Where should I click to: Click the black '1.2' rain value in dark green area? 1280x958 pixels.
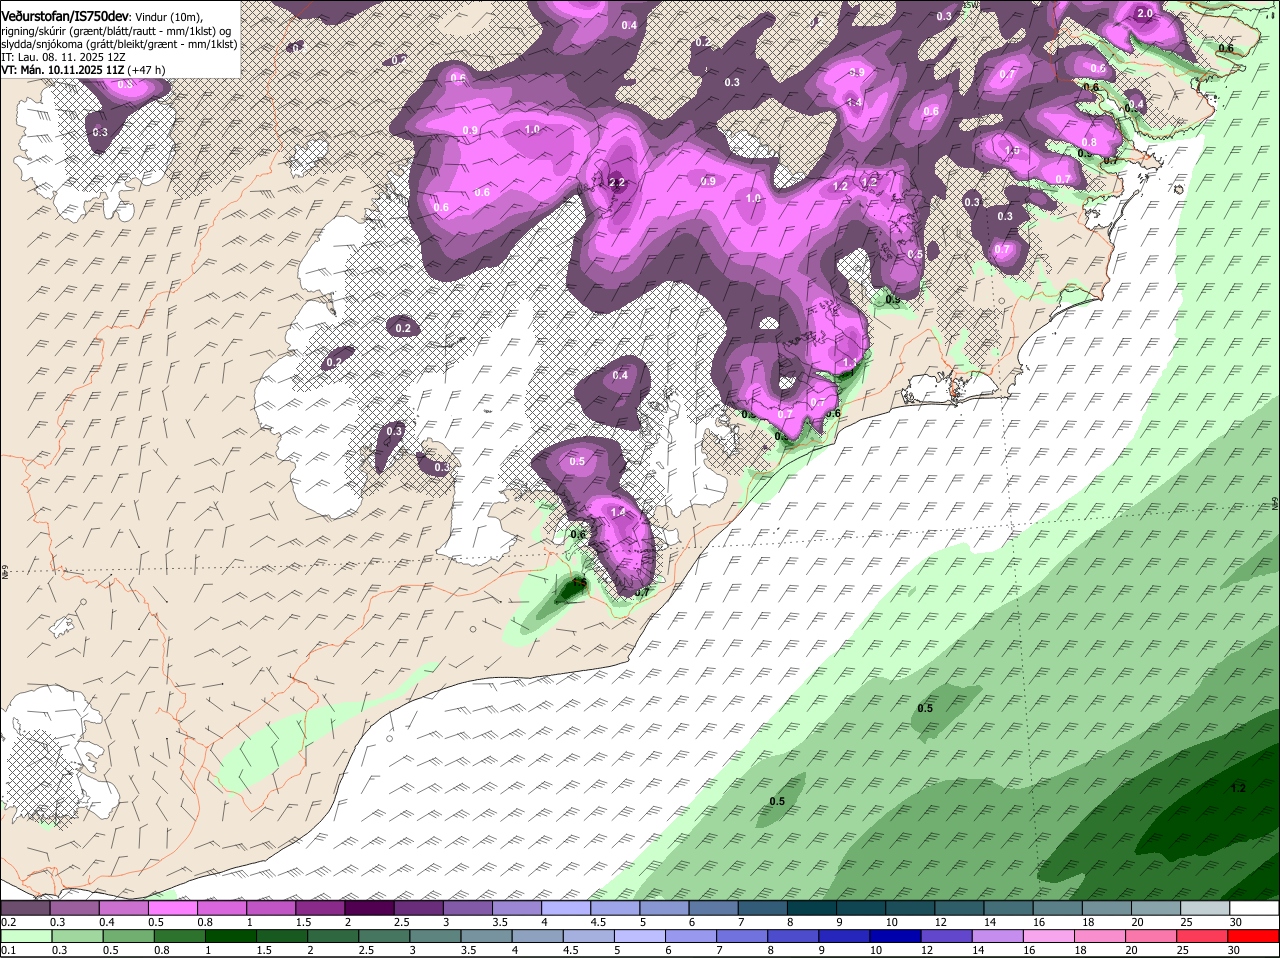(x=1238, y=788)
